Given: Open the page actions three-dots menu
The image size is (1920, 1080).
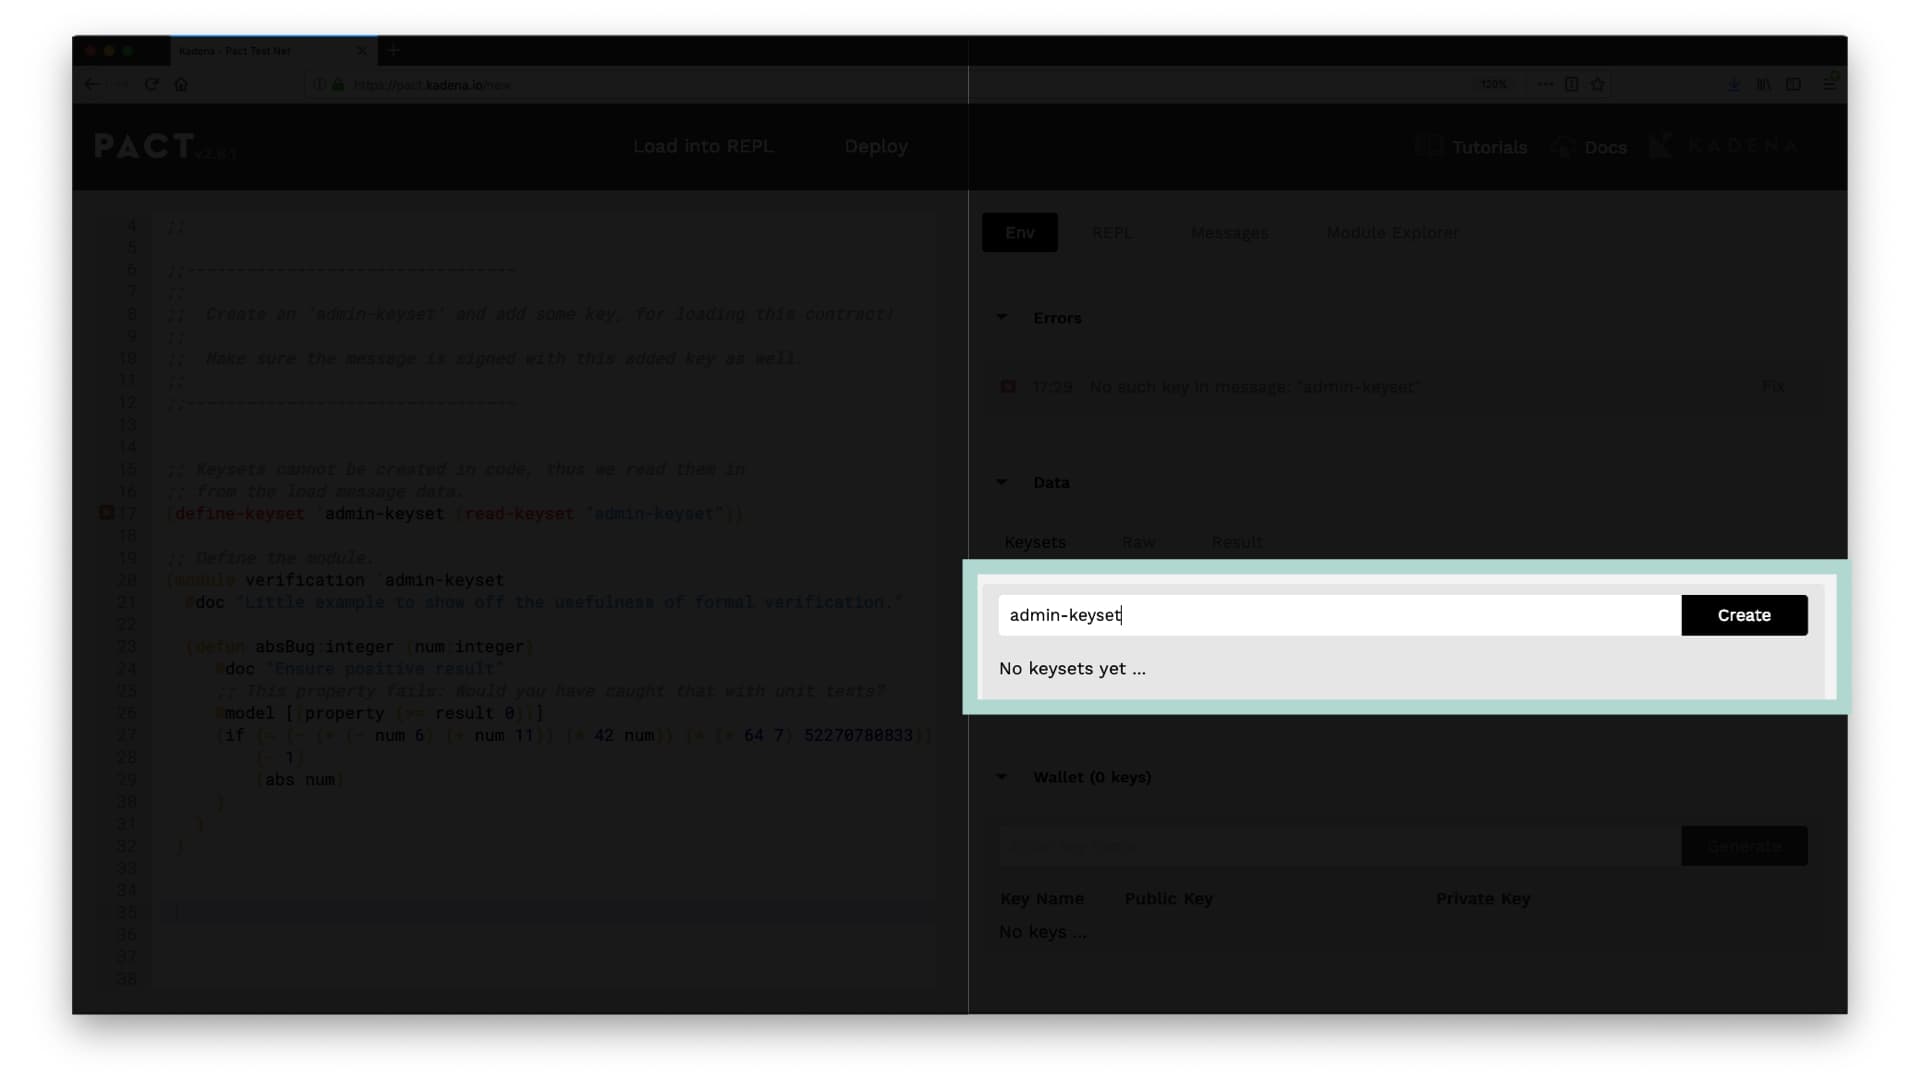Looking at the screenshot, I should [1545, 85].
